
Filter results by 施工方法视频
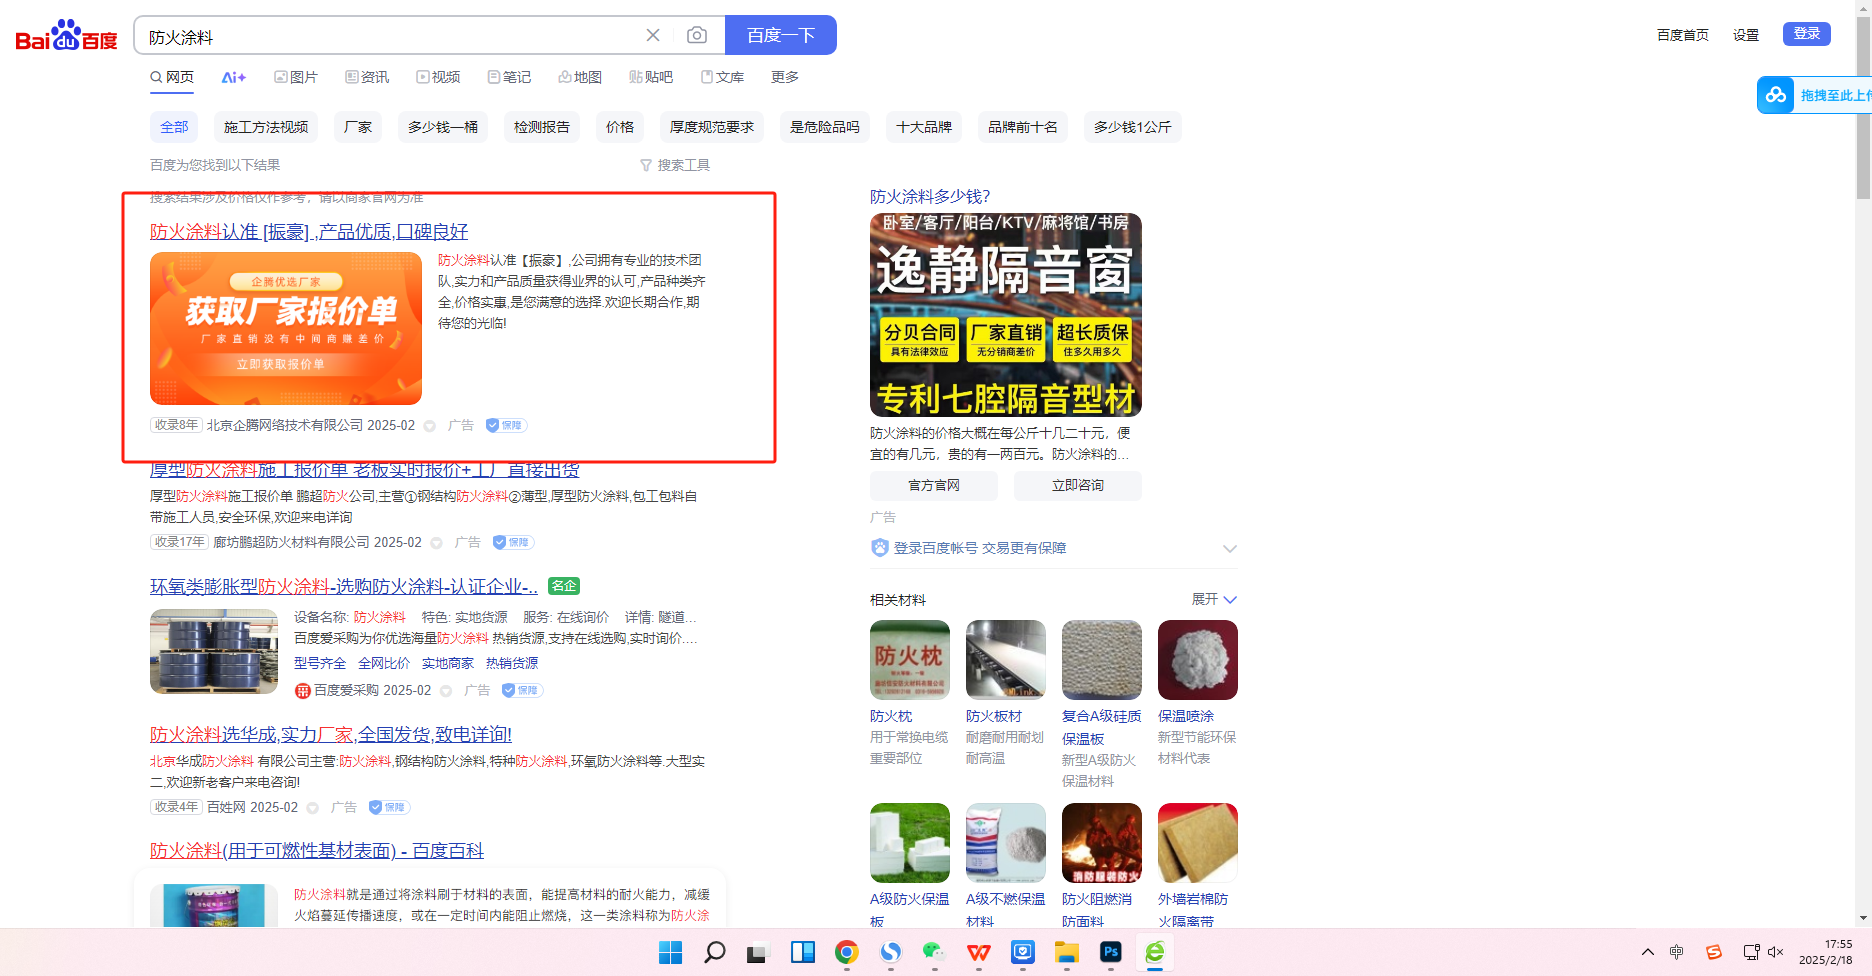[266, 127]
